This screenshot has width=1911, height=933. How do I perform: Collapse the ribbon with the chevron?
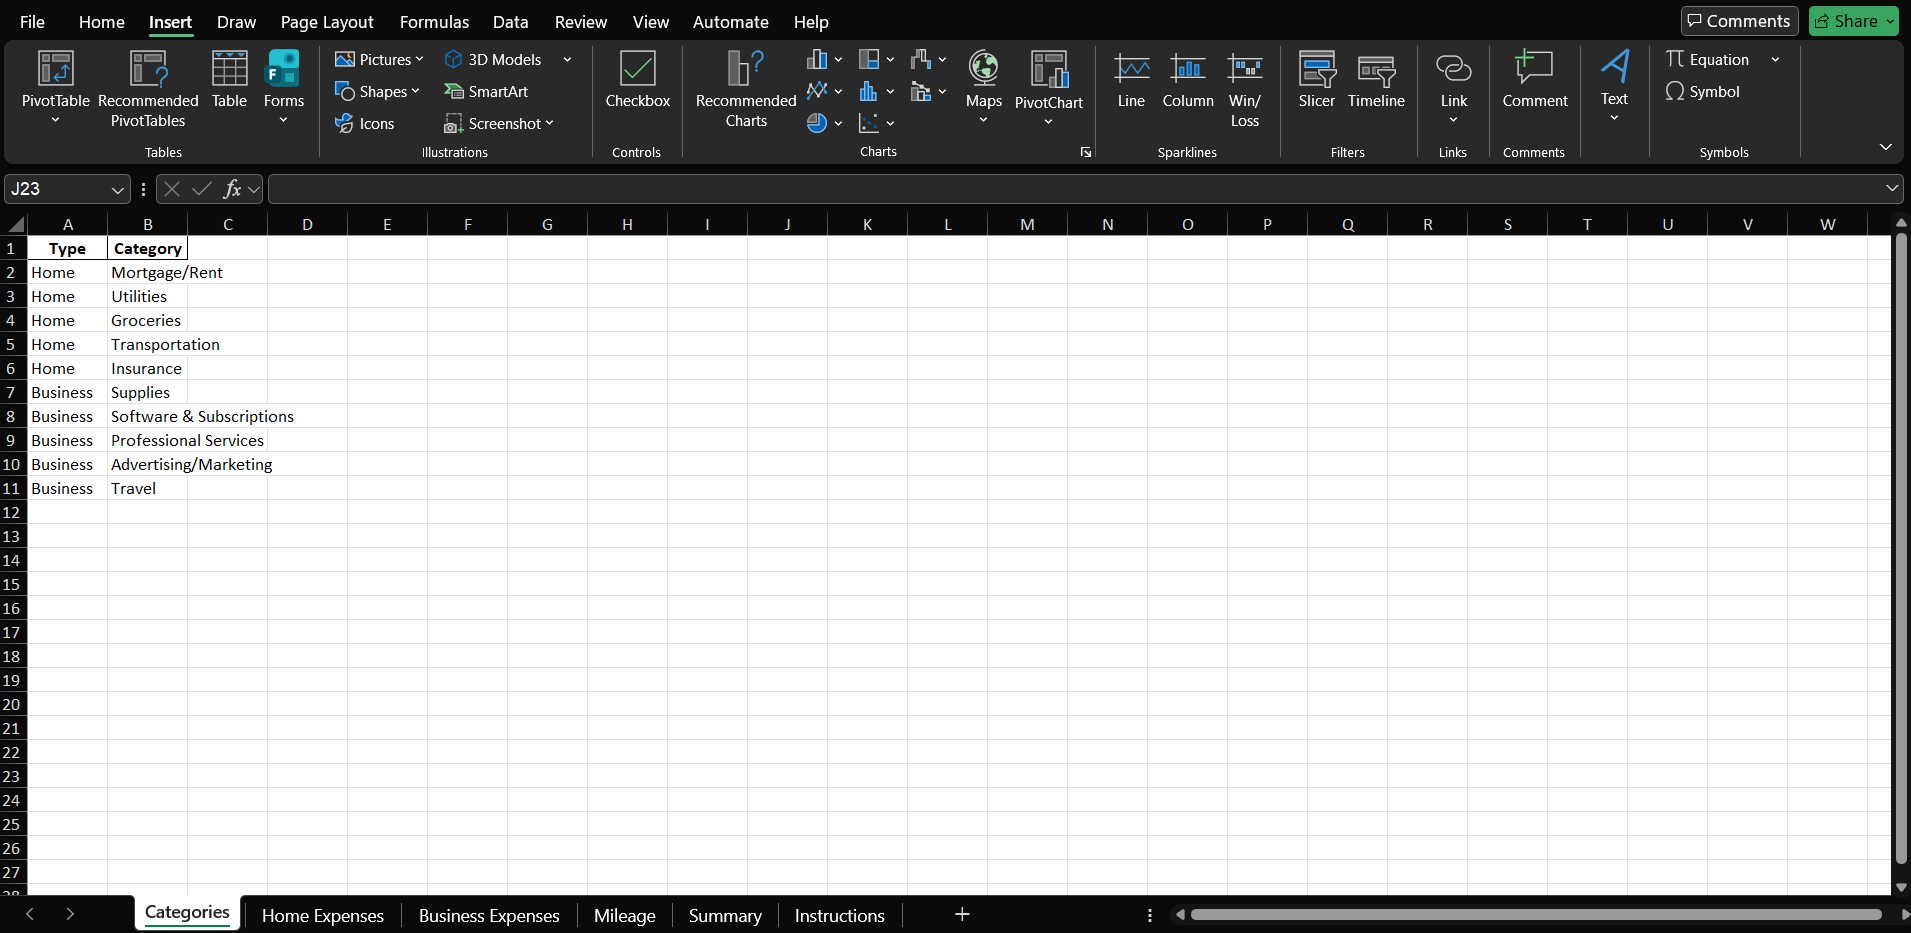click(1886, 147)
